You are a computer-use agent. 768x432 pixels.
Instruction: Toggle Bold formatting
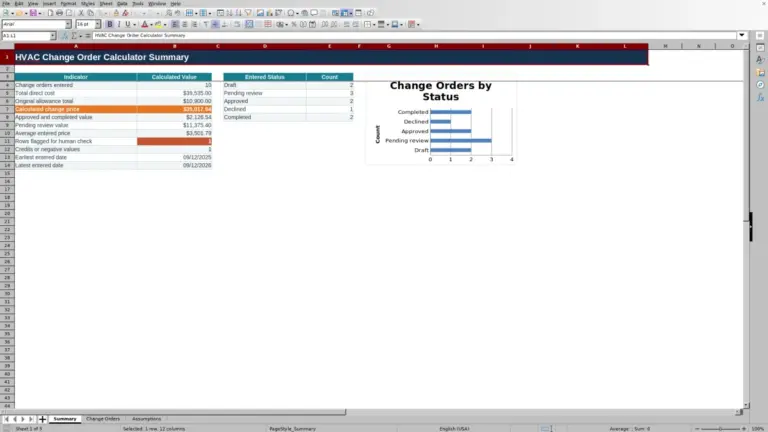coord(110,24)
